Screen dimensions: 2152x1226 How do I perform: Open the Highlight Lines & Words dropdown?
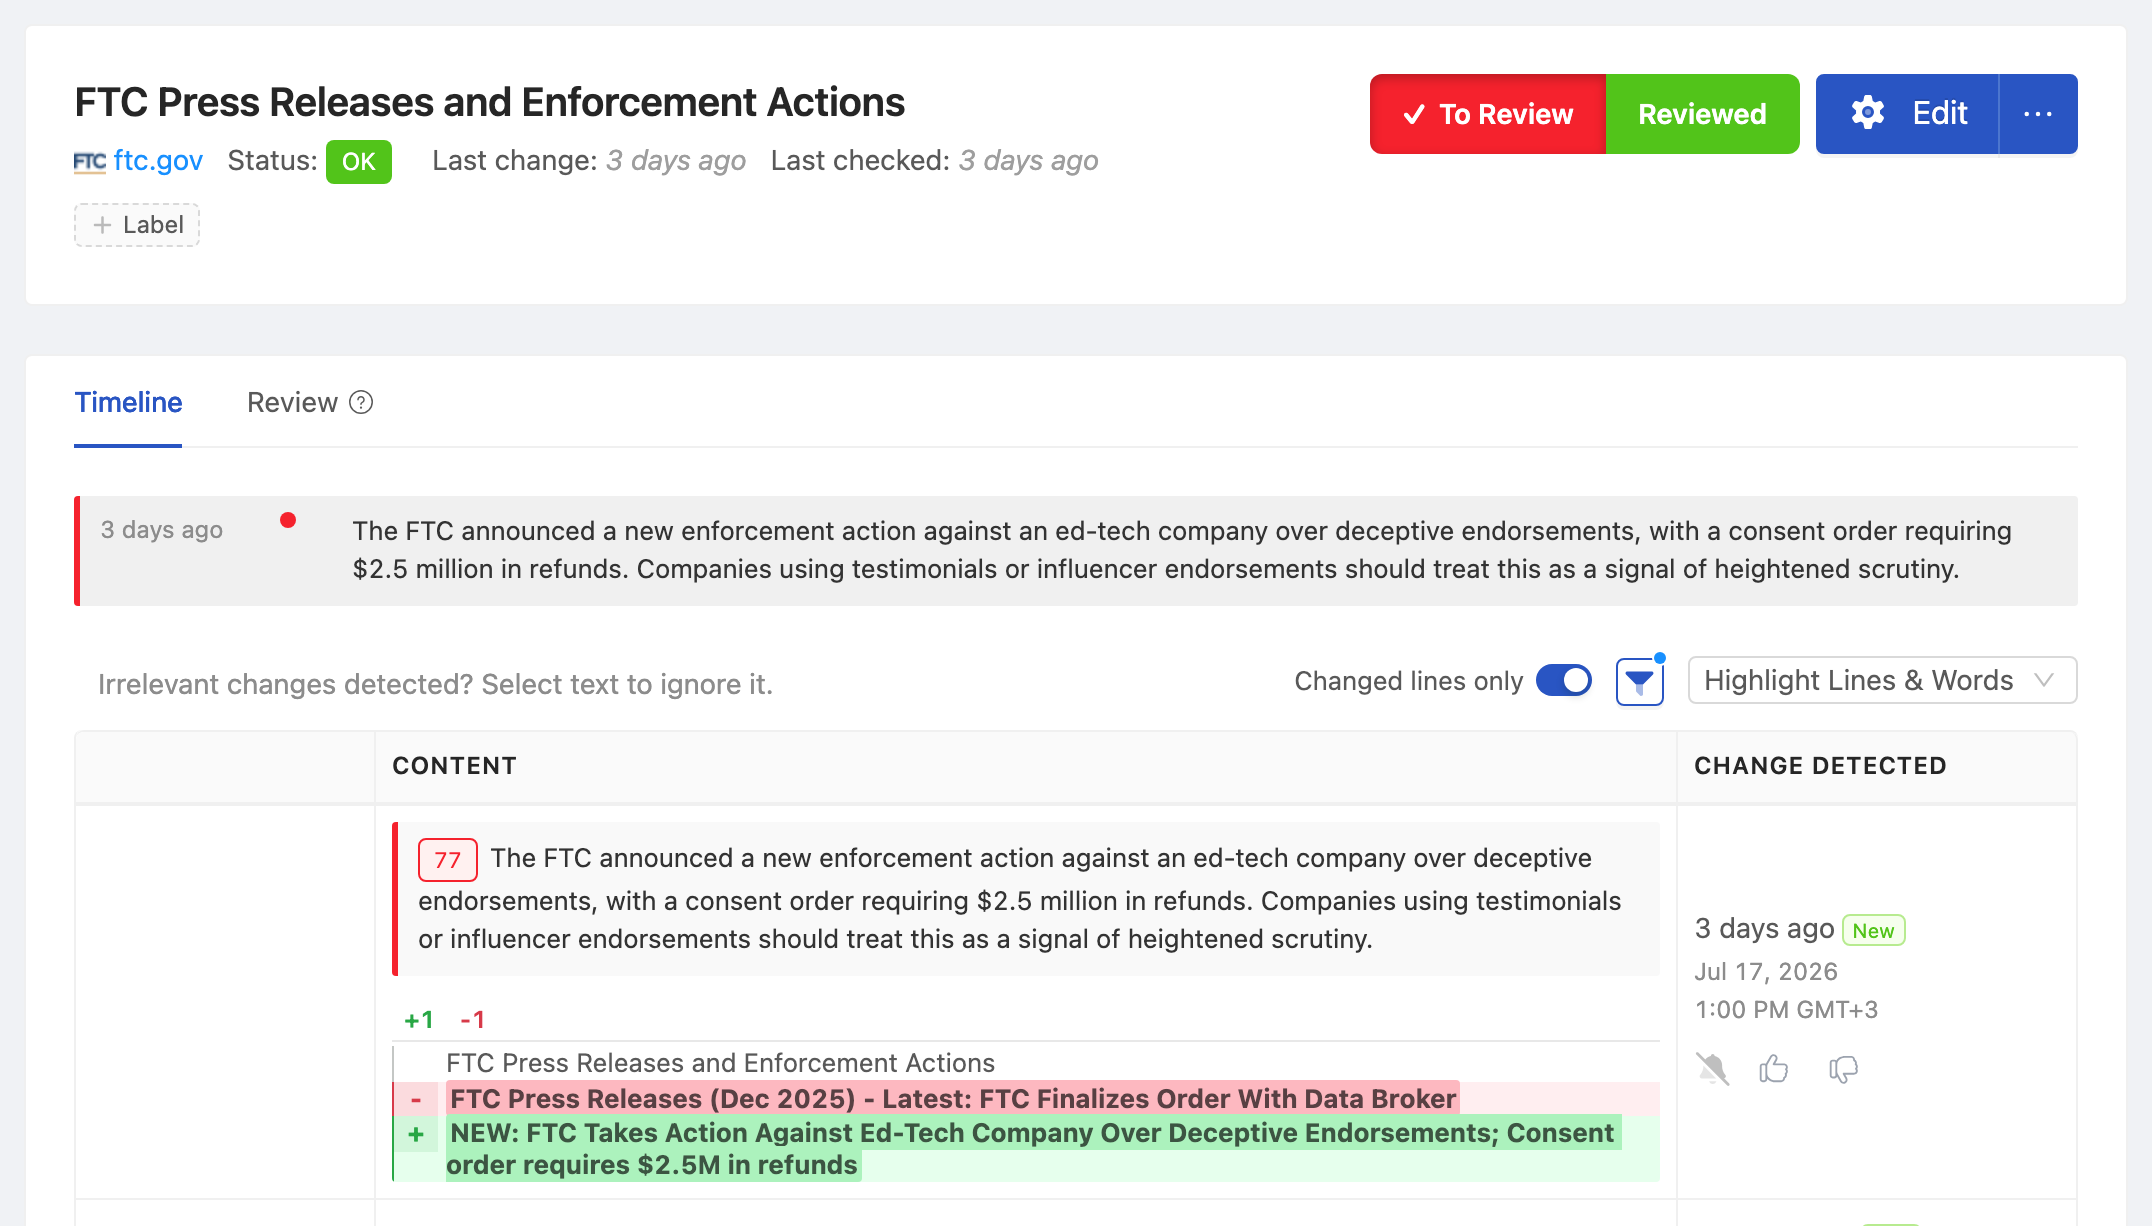[x=1882, y=681]
